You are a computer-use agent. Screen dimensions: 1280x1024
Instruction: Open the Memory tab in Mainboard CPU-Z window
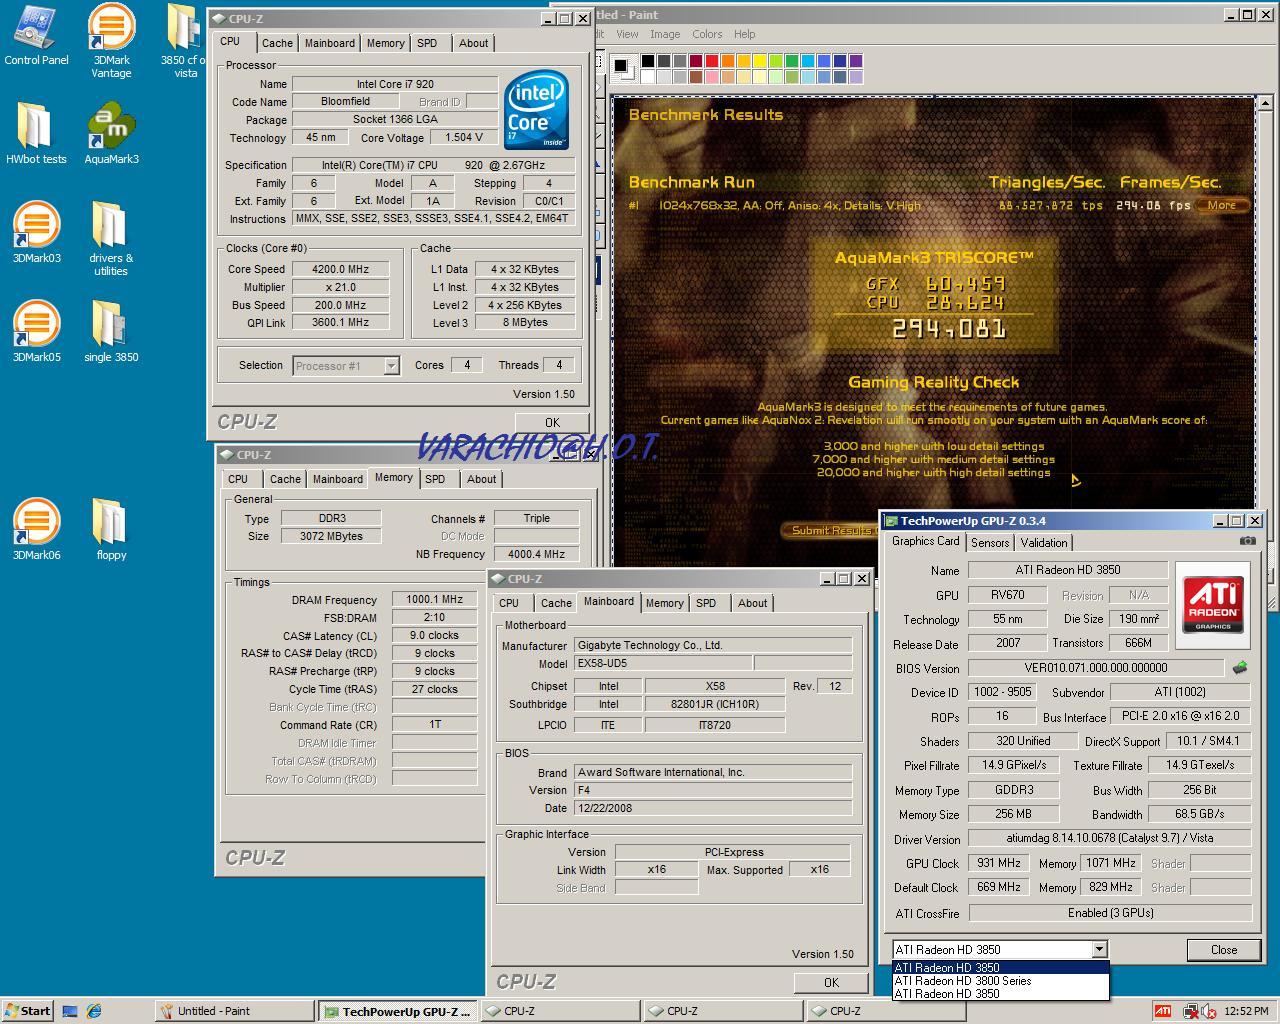pyautogui.click(x=664, y=603)
